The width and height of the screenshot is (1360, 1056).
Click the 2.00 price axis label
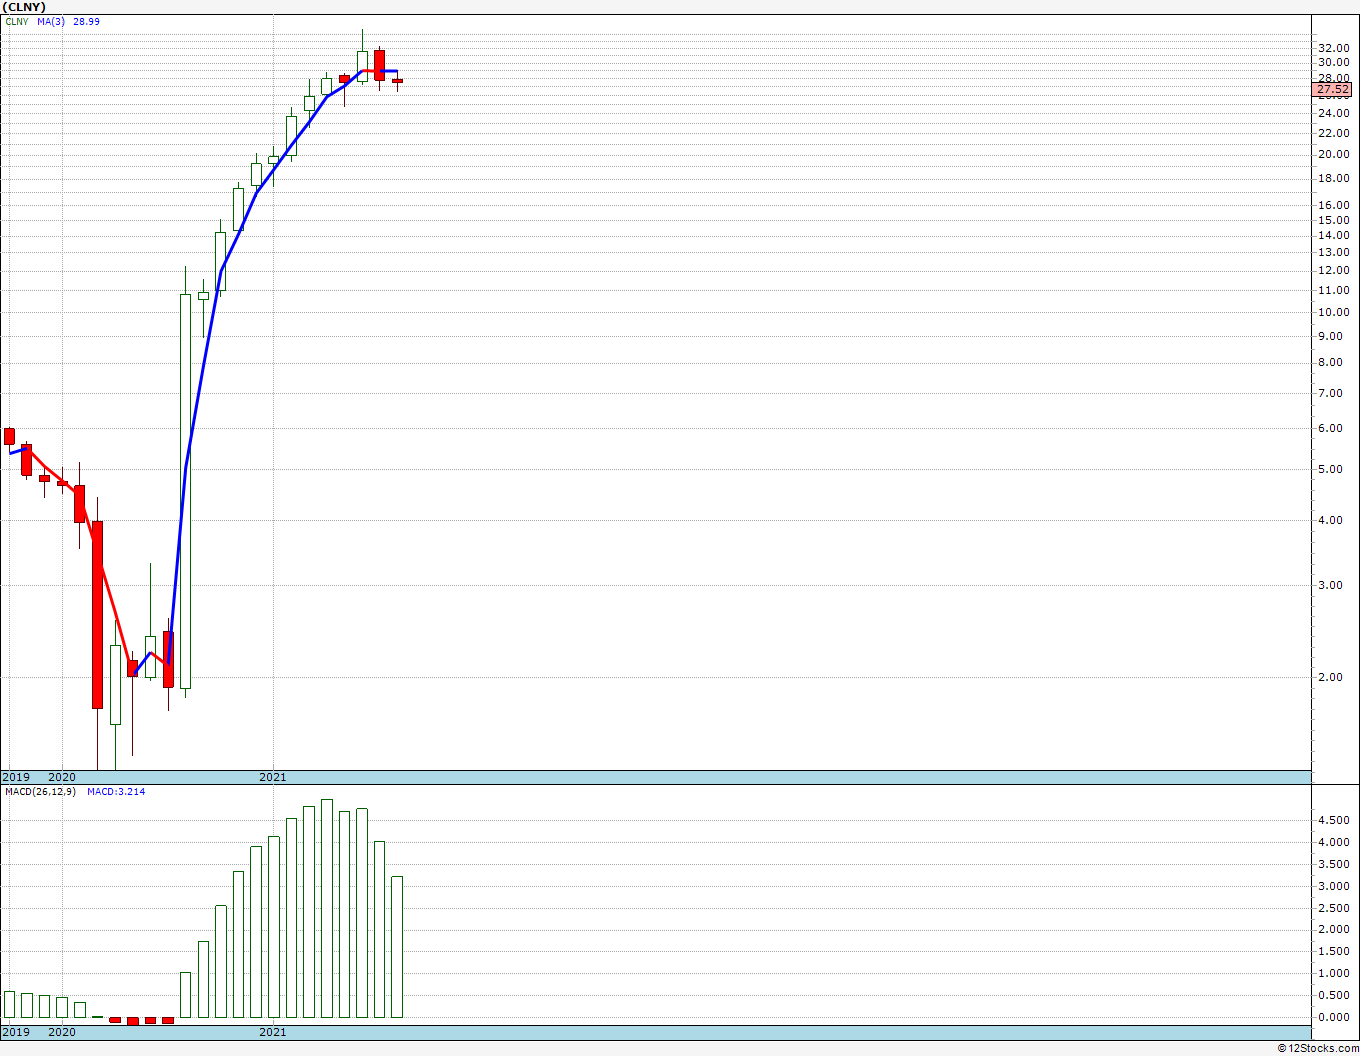[1331, 678]
